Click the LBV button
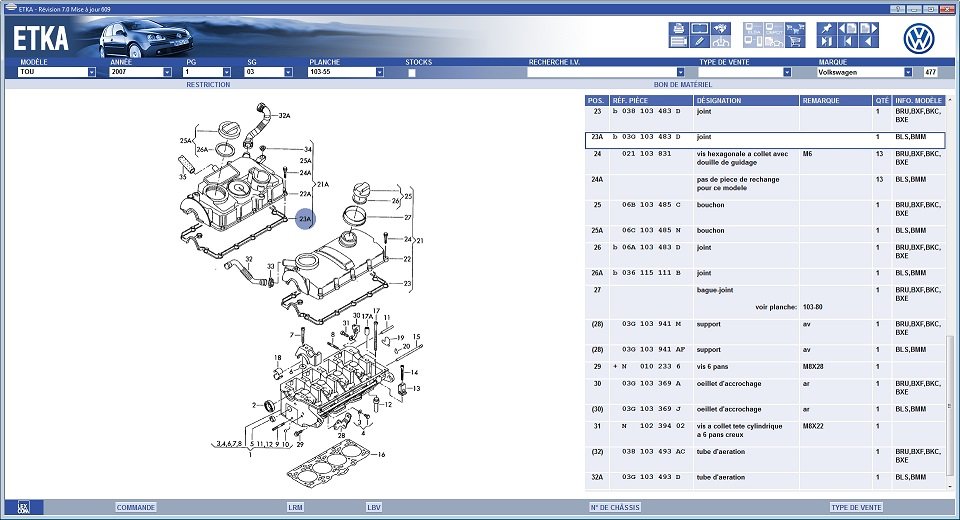Viewport: 960px width, 520px height. pos(373,507)
